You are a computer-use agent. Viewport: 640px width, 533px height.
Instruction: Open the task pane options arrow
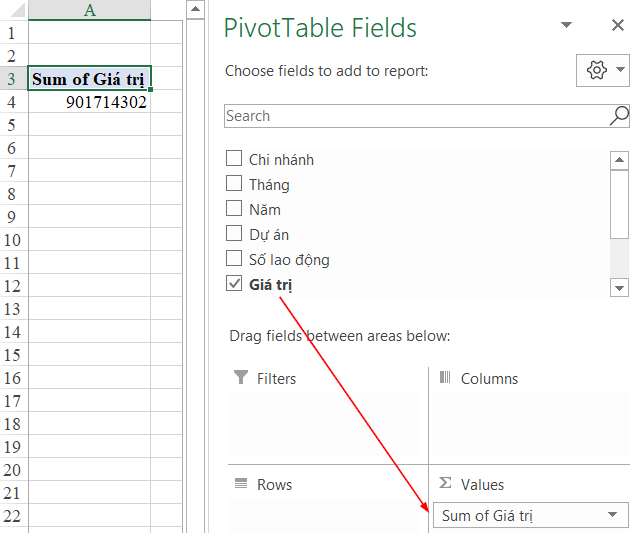[x=566, y=25]
